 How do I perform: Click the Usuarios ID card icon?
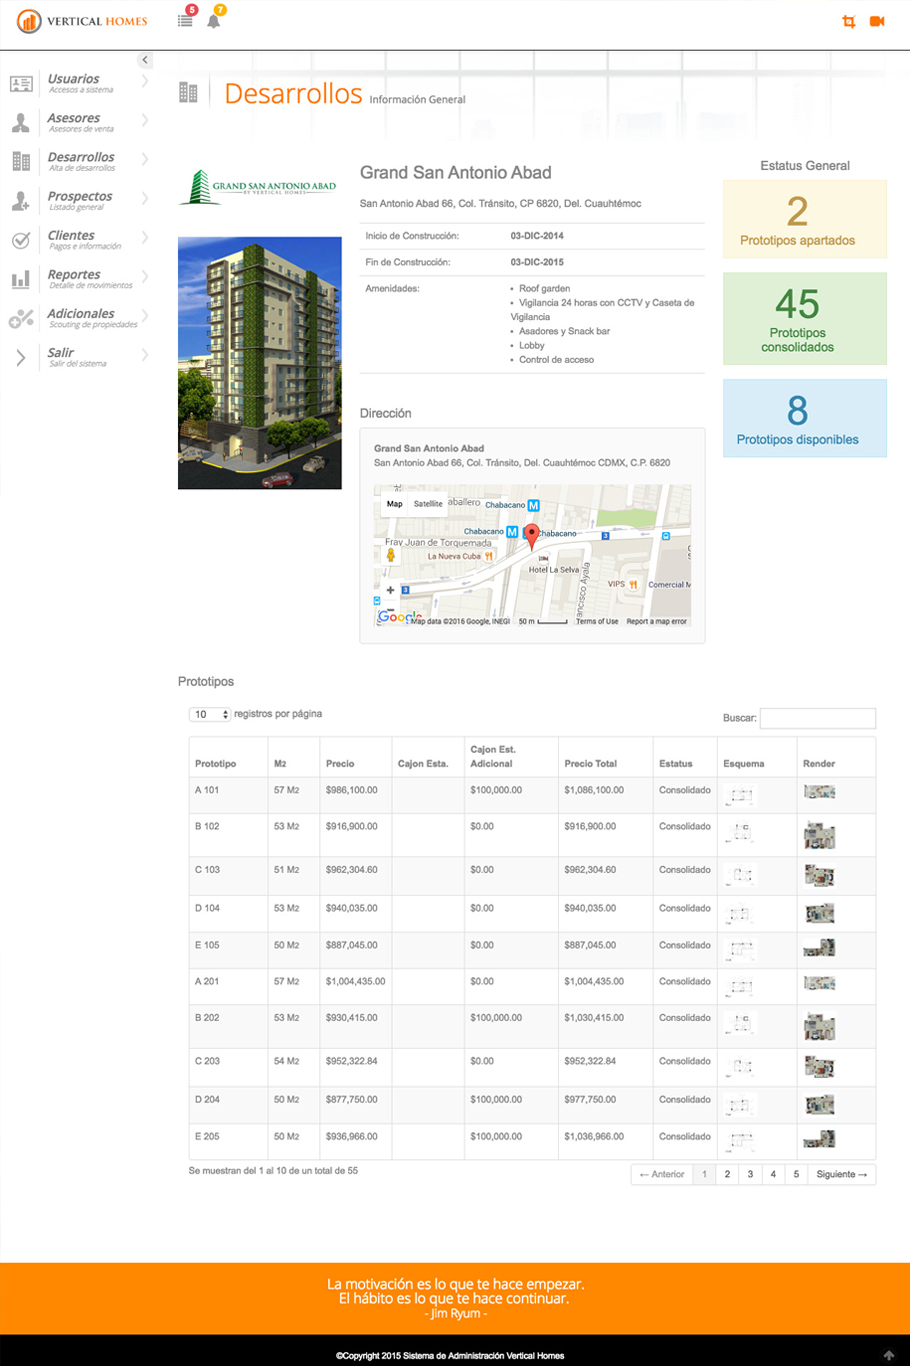click(x=21, y=84)
